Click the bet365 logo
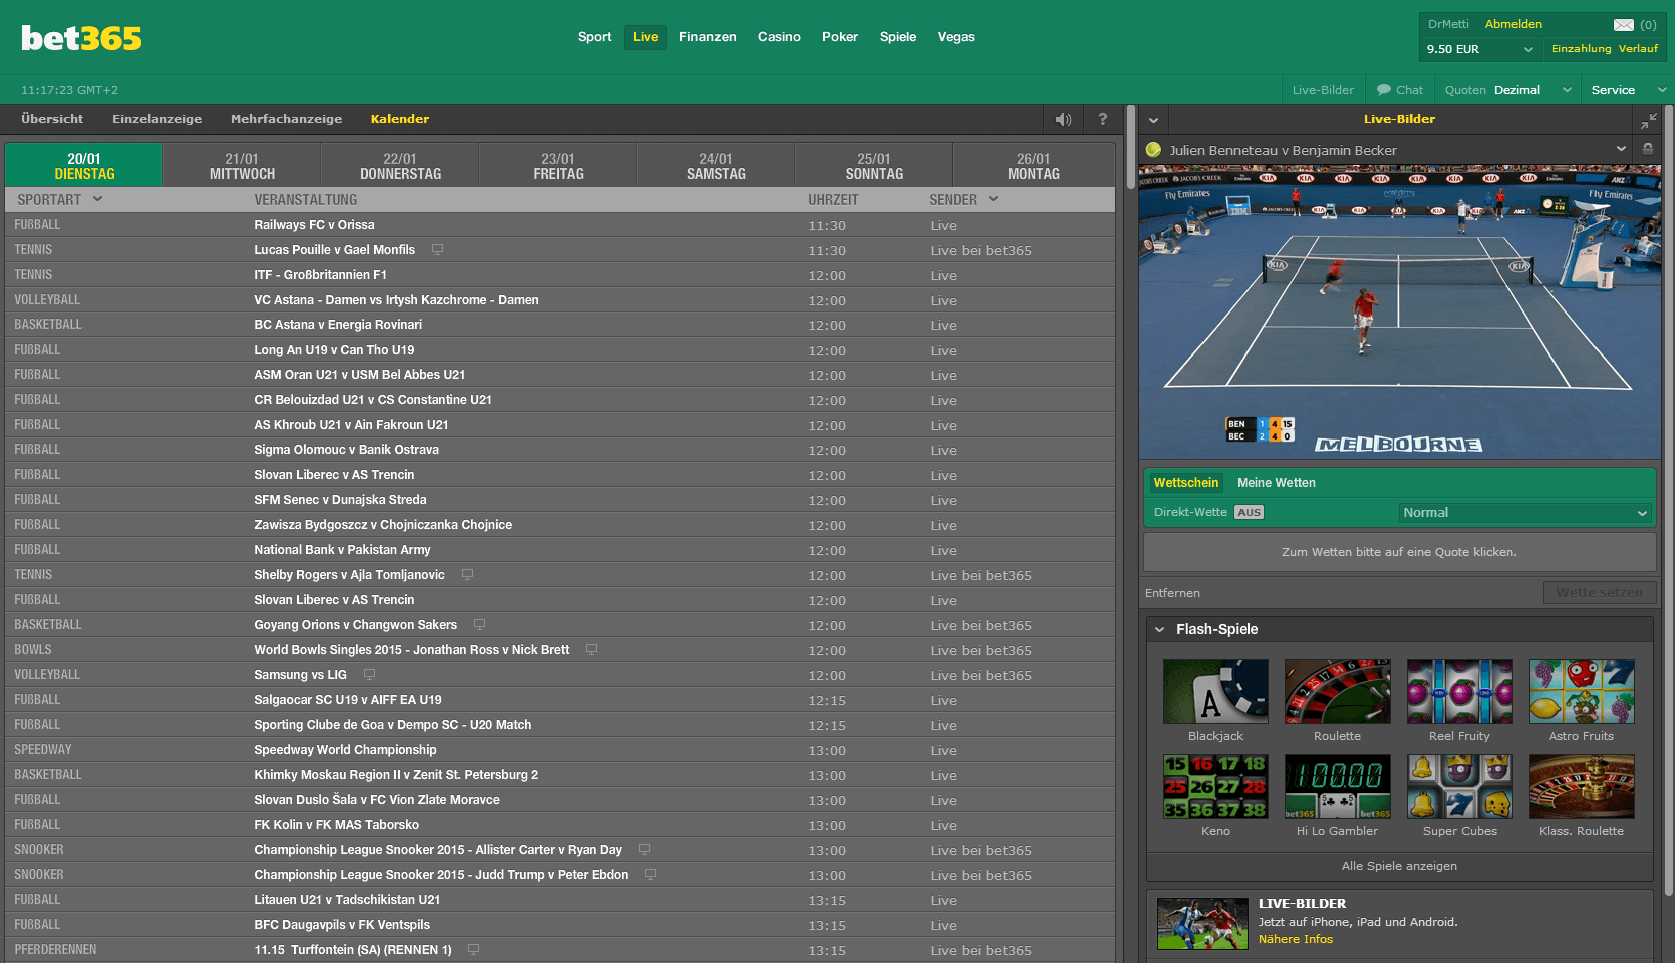 [x=81, y=38]
